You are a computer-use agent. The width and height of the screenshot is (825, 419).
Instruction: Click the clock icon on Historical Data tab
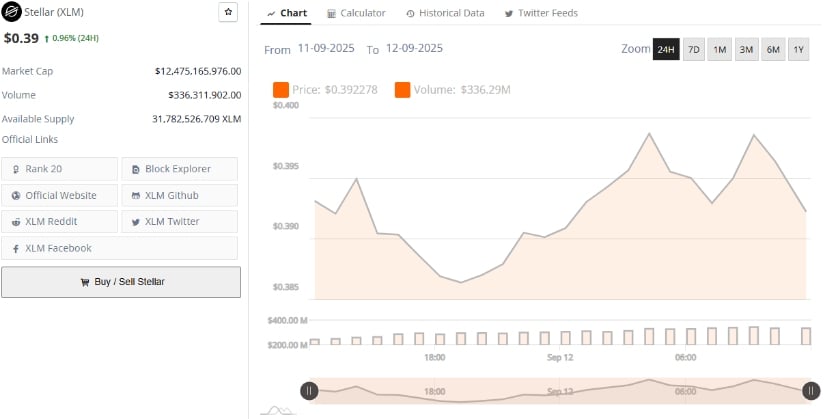410,14
